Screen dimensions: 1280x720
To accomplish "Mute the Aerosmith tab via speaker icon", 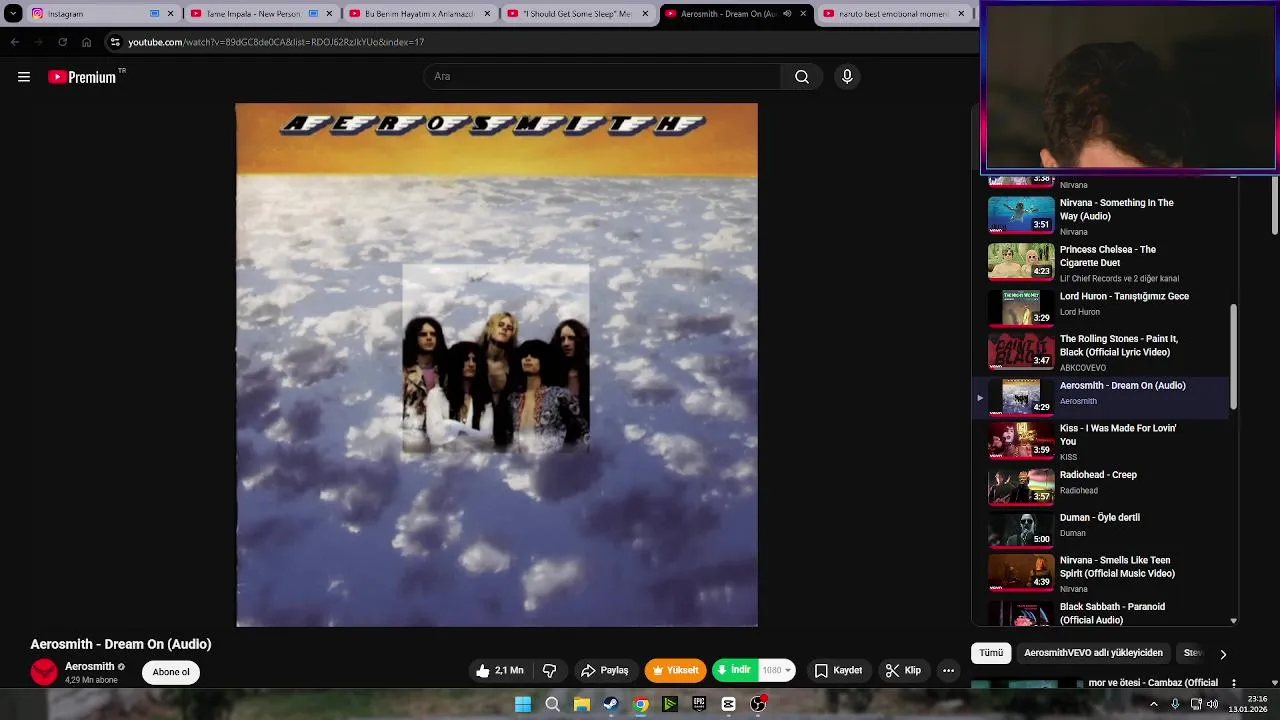I will (x=787, y=14).
